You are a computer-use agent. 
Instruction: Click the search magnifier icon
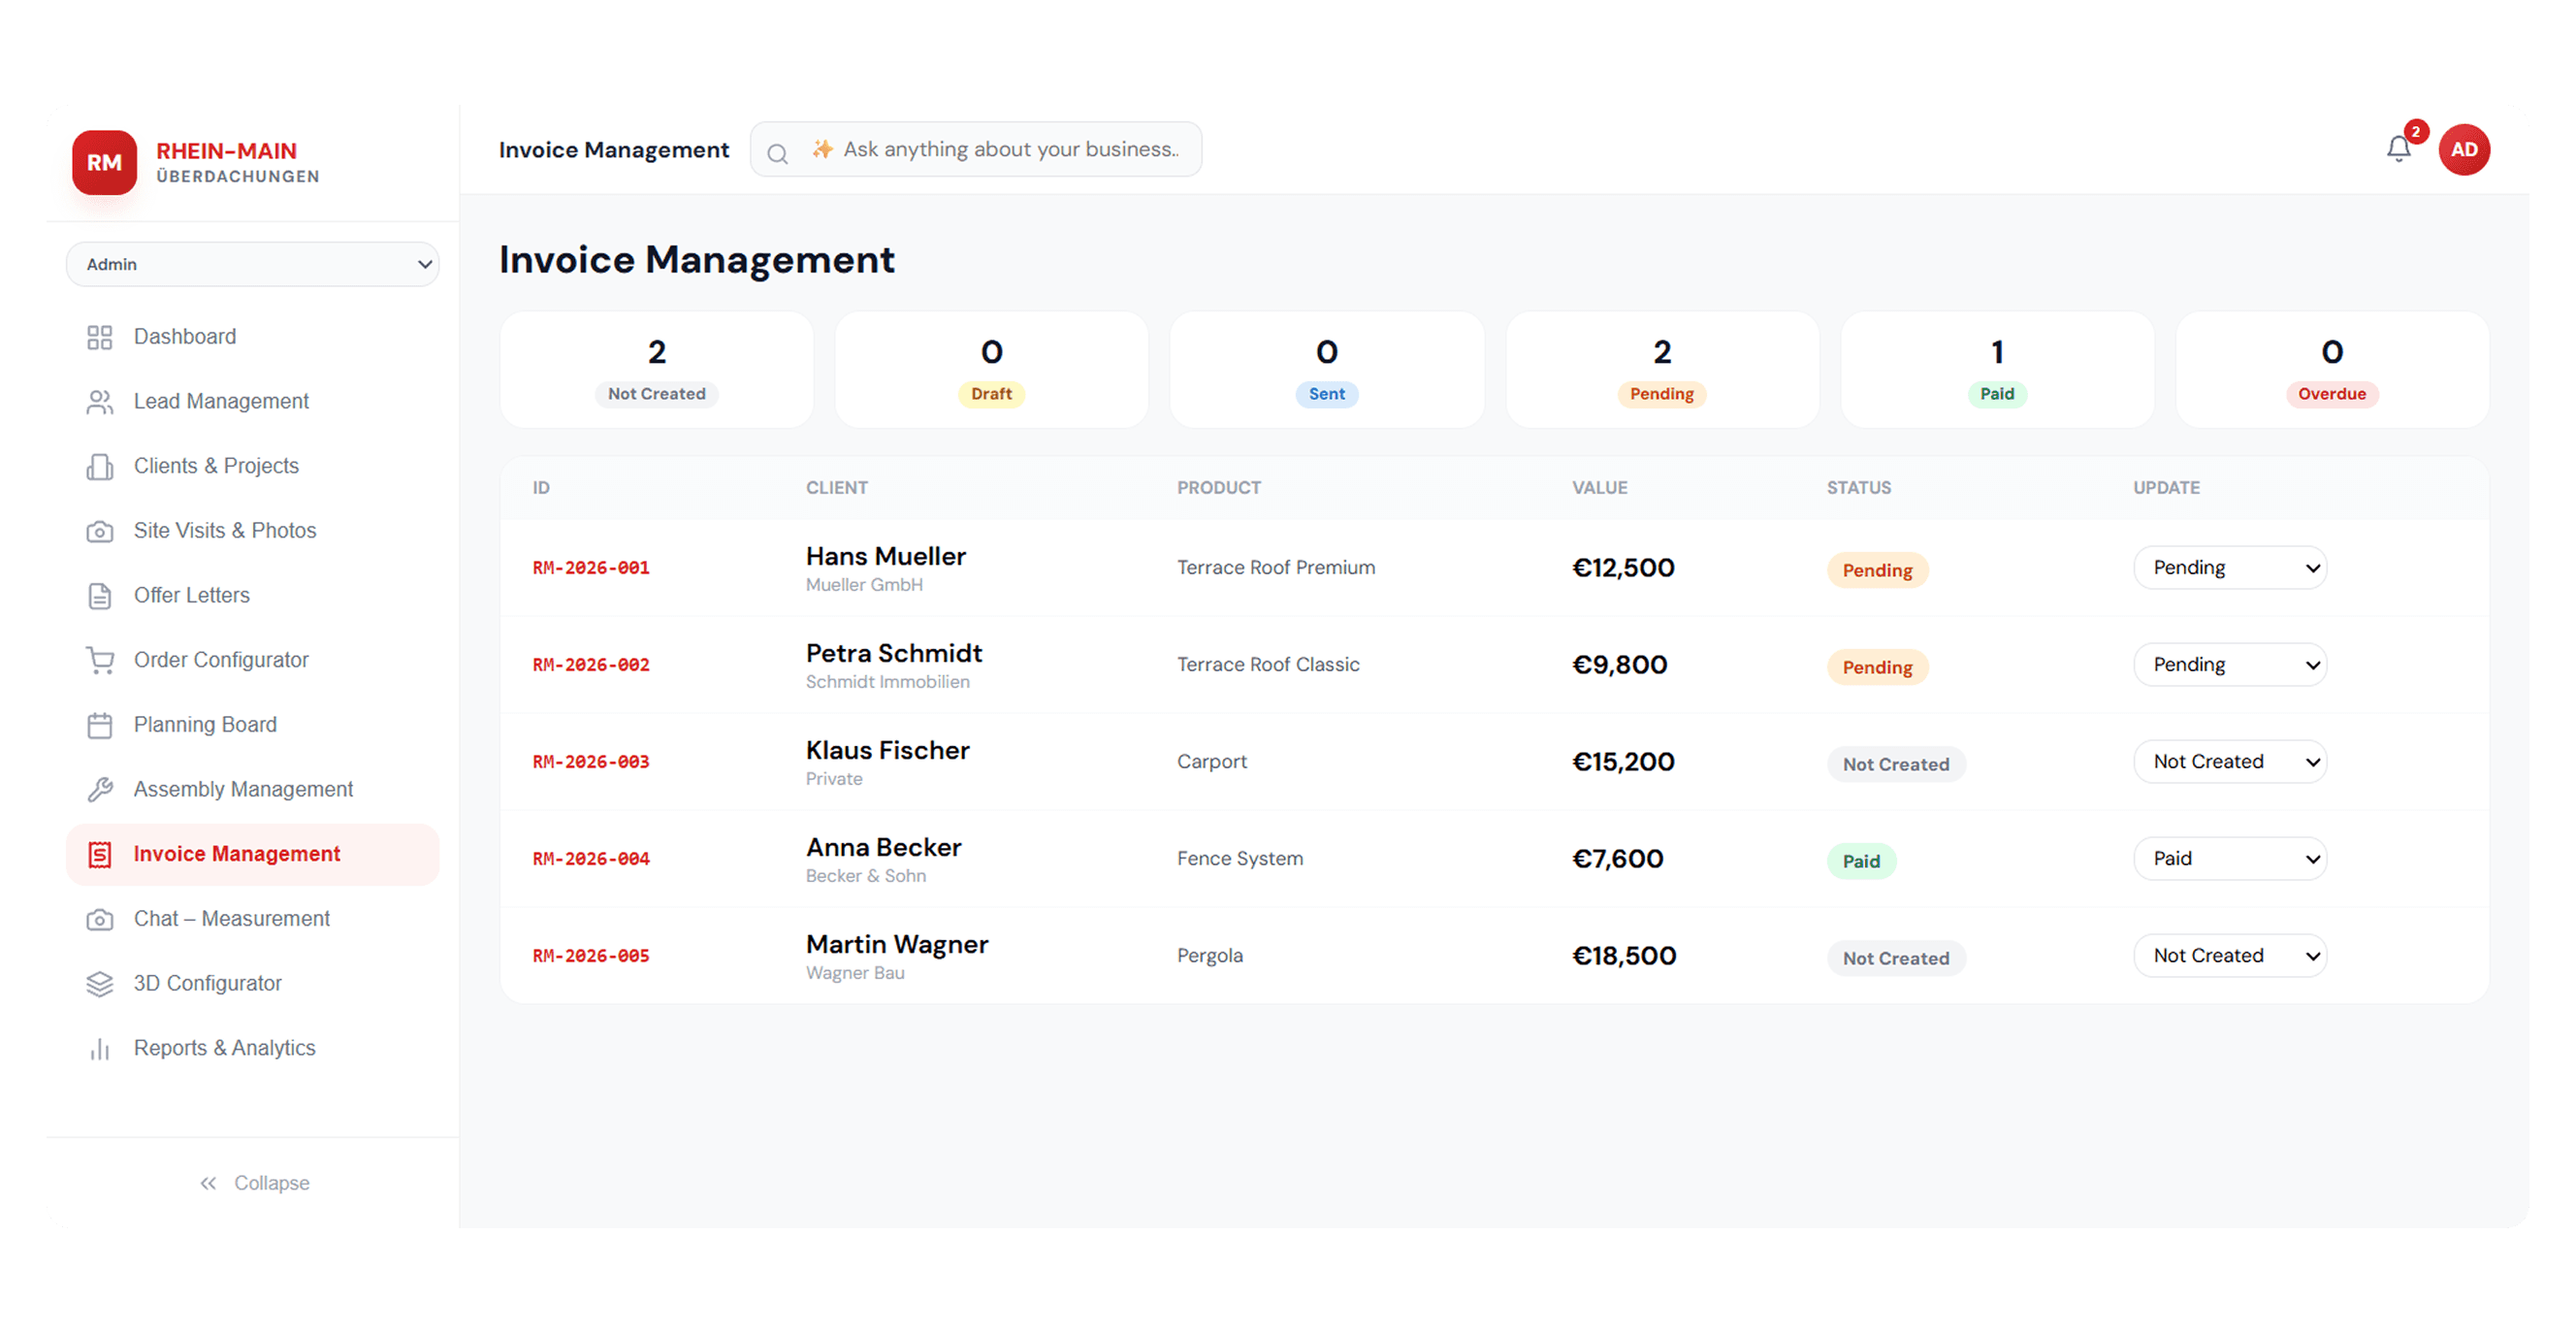click(x=777, y=153)
